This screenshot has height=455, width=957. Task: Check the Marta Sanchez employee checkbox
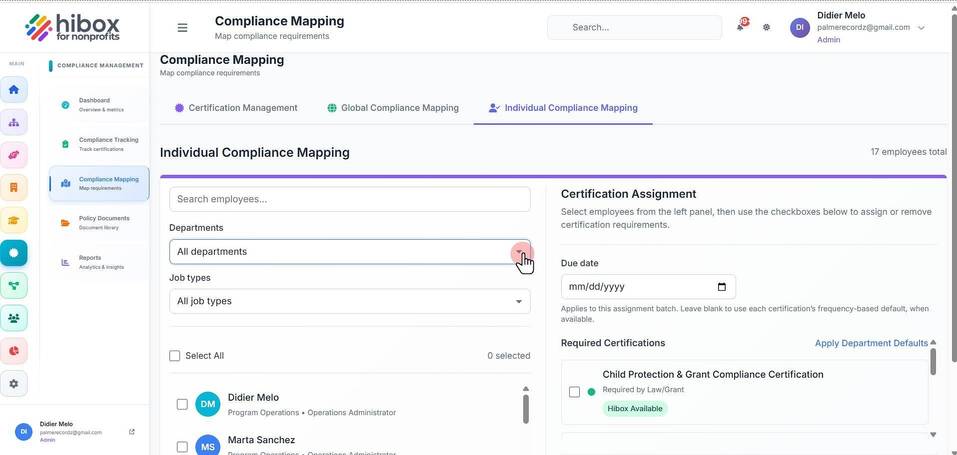[x=182, y=446]
